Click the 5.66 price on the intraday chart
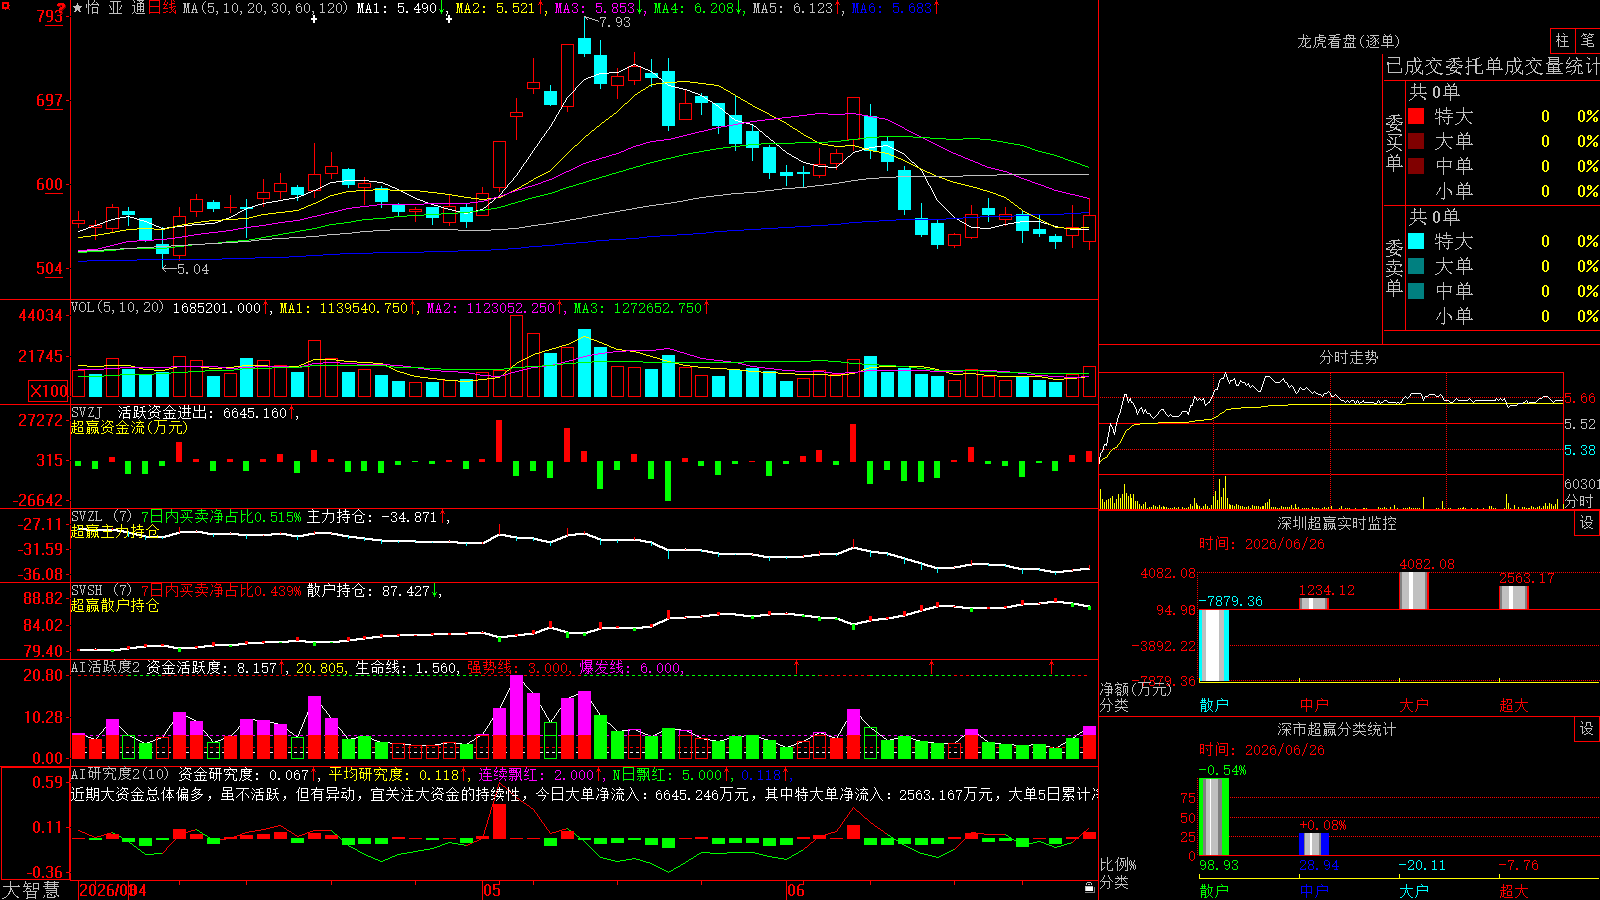Viewport: 1600px width, 900px height. pos(1580,398)
